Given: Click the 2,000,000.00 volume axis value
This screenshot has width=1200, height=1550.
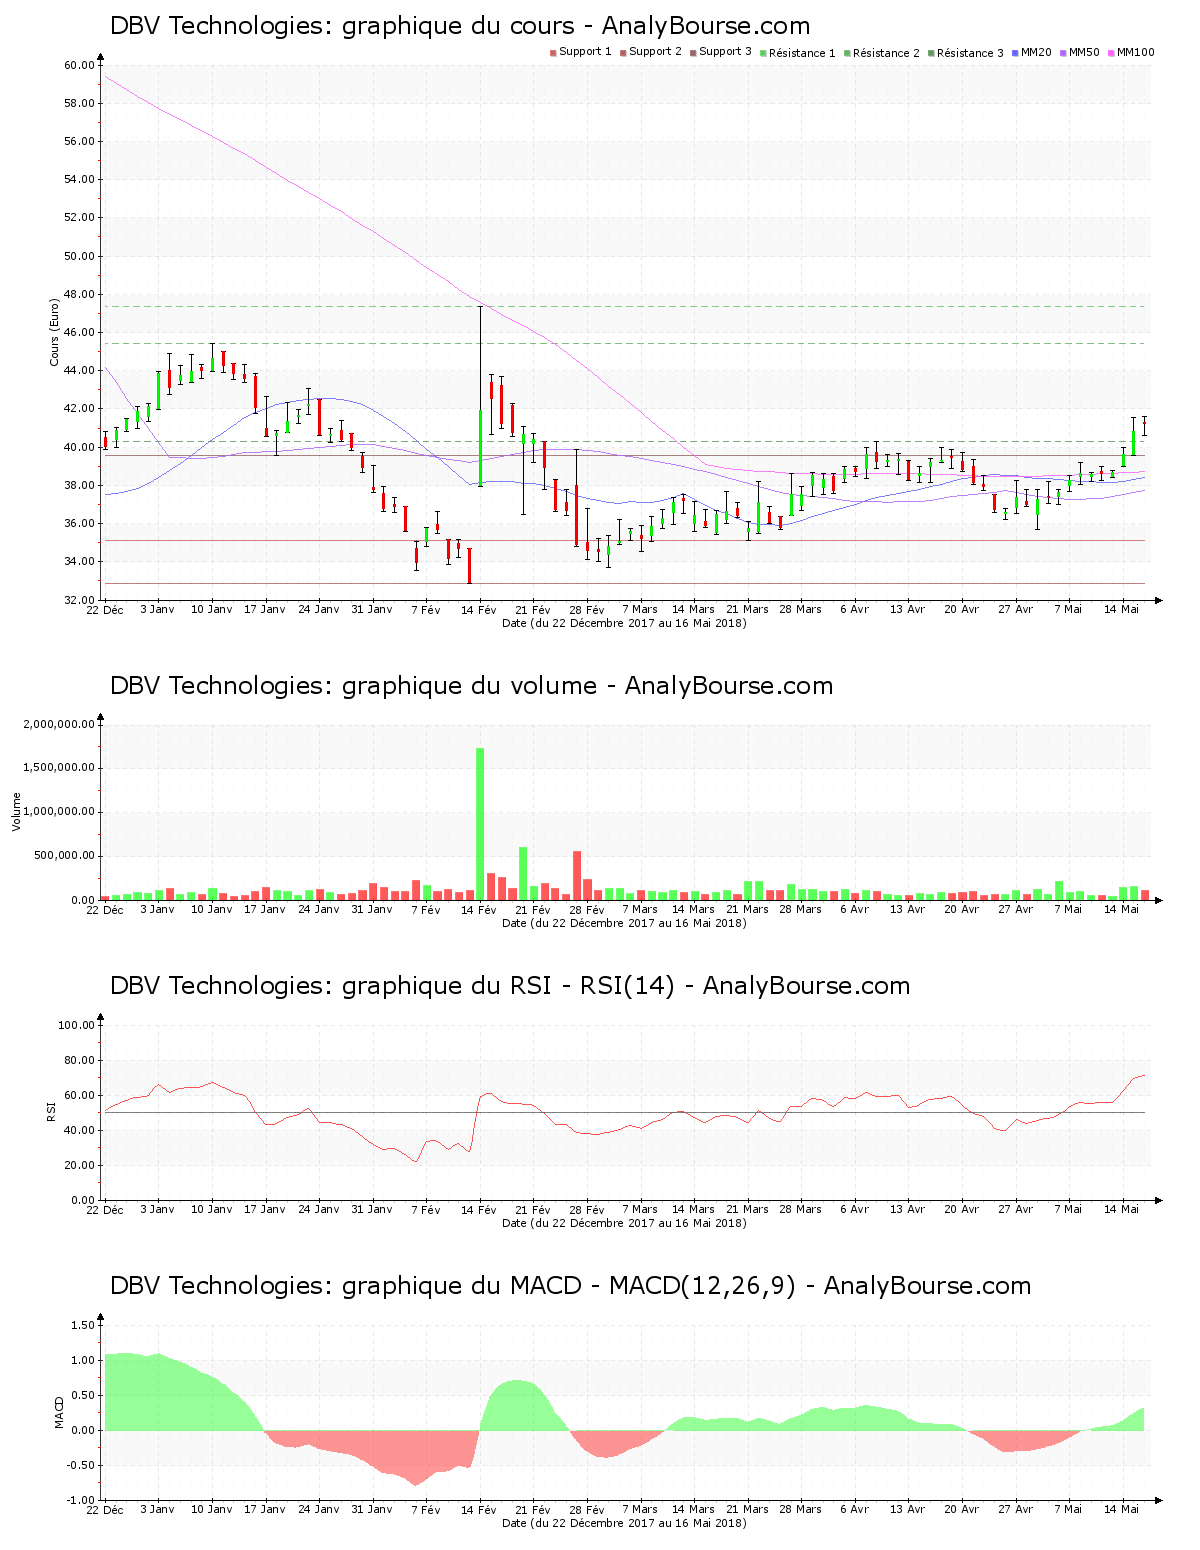Looking at the screenshot, I should click(58, 724).
